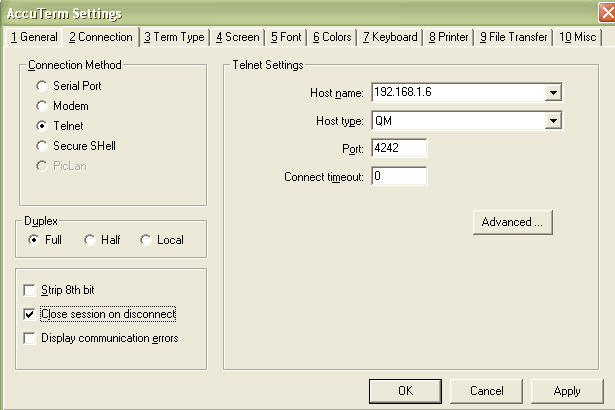
Task: Set duplex to Half
Action: click(90, 240)
